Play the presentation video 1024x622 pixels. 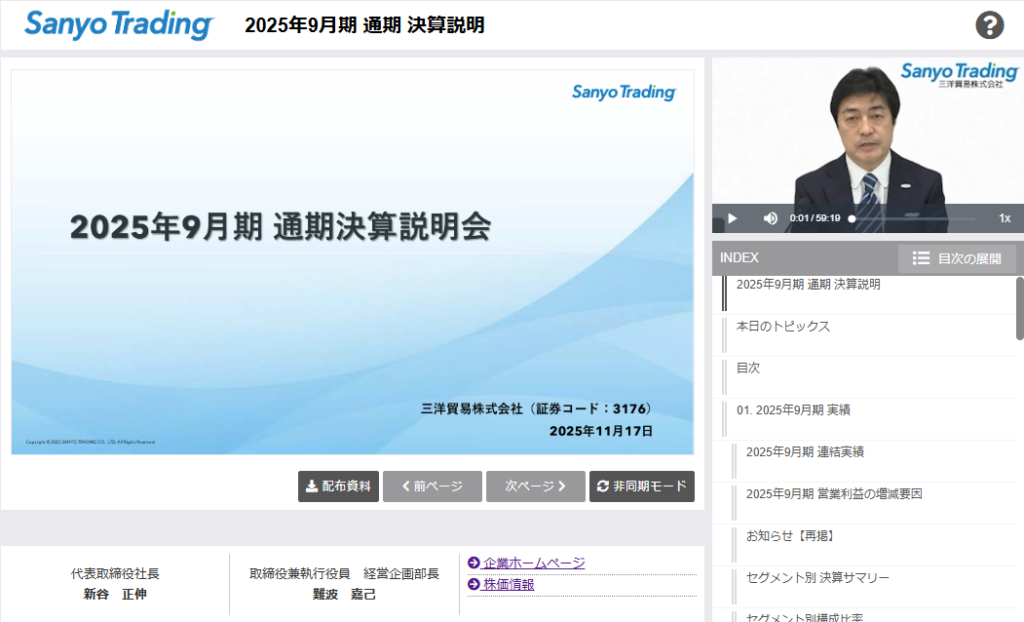[732, 218]
